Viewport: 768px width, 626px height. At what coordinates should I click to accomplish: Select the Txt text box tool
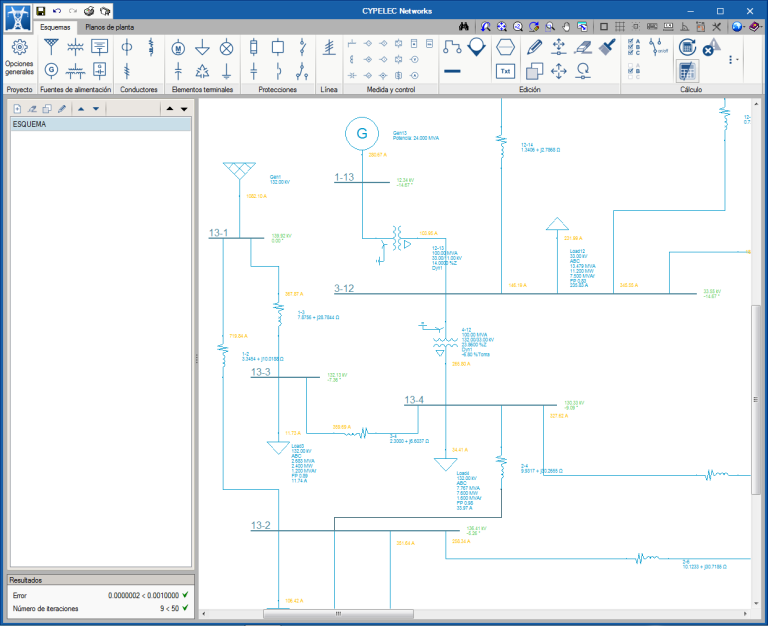(505, 71)
